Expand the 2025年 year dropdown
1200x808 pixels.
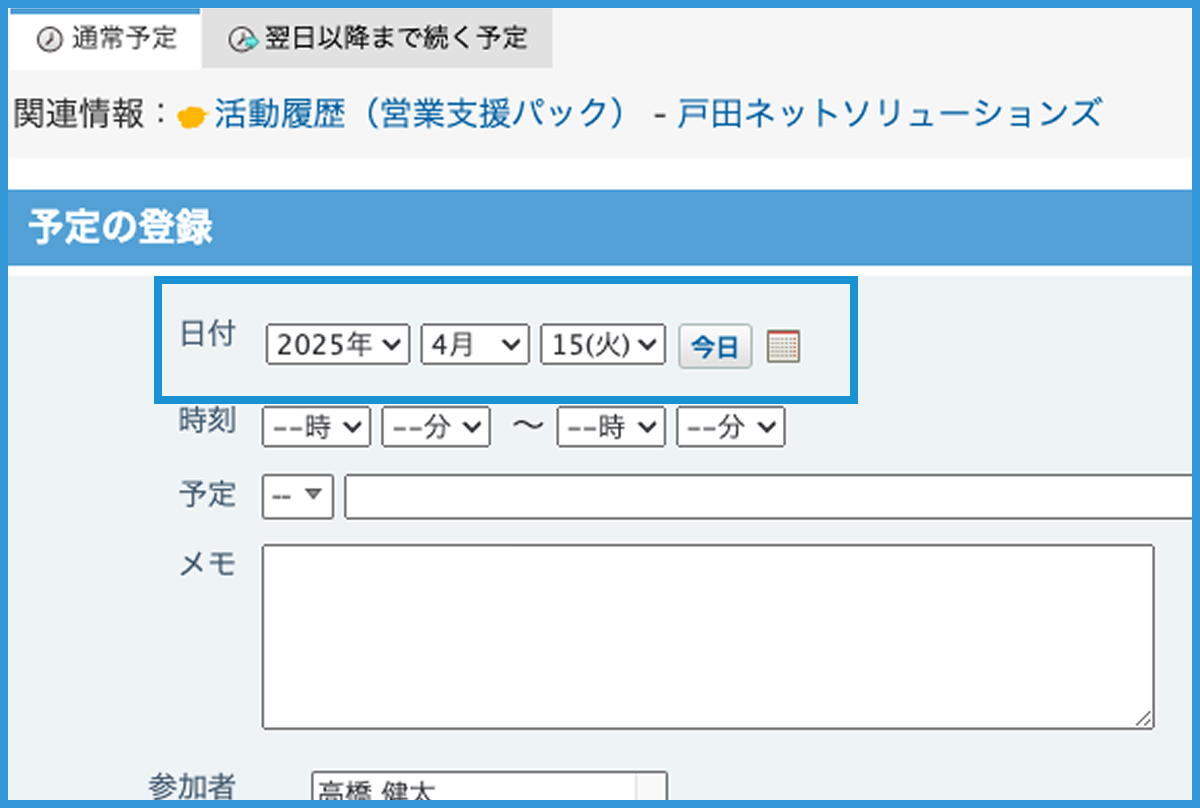point(338,346)
